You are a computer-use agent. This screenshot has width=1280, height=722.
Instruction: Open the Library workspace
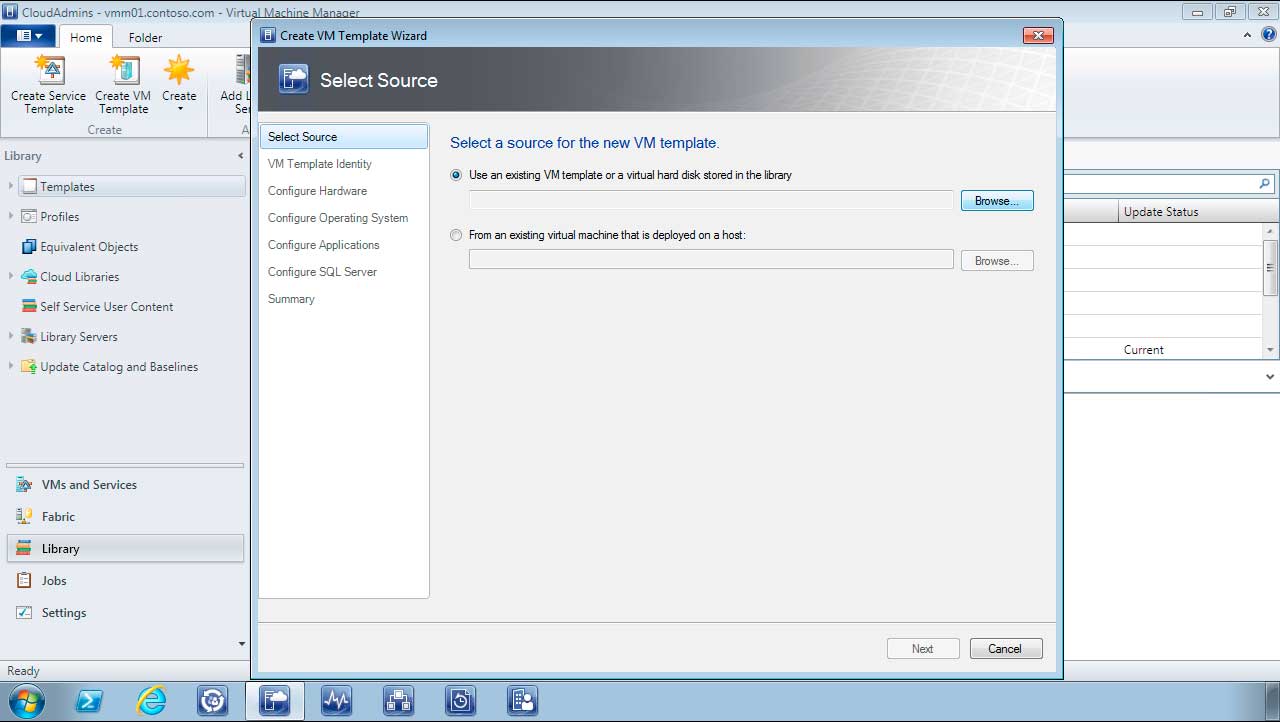pos(125,549)
